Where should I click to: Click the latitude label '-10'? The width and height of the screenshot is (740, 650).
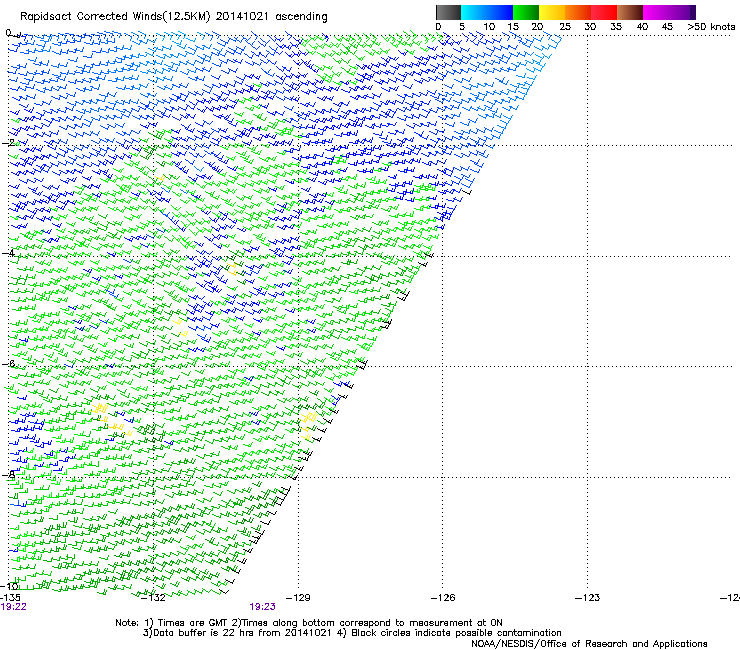point(9,586)
